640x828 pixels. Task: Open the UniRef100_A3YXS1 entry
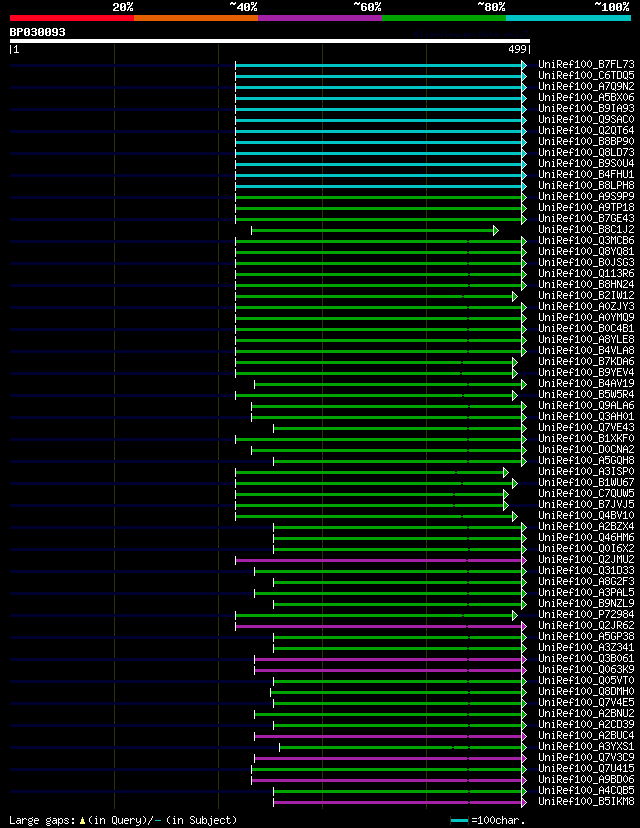pyautogui.click(x=586, y=747)
